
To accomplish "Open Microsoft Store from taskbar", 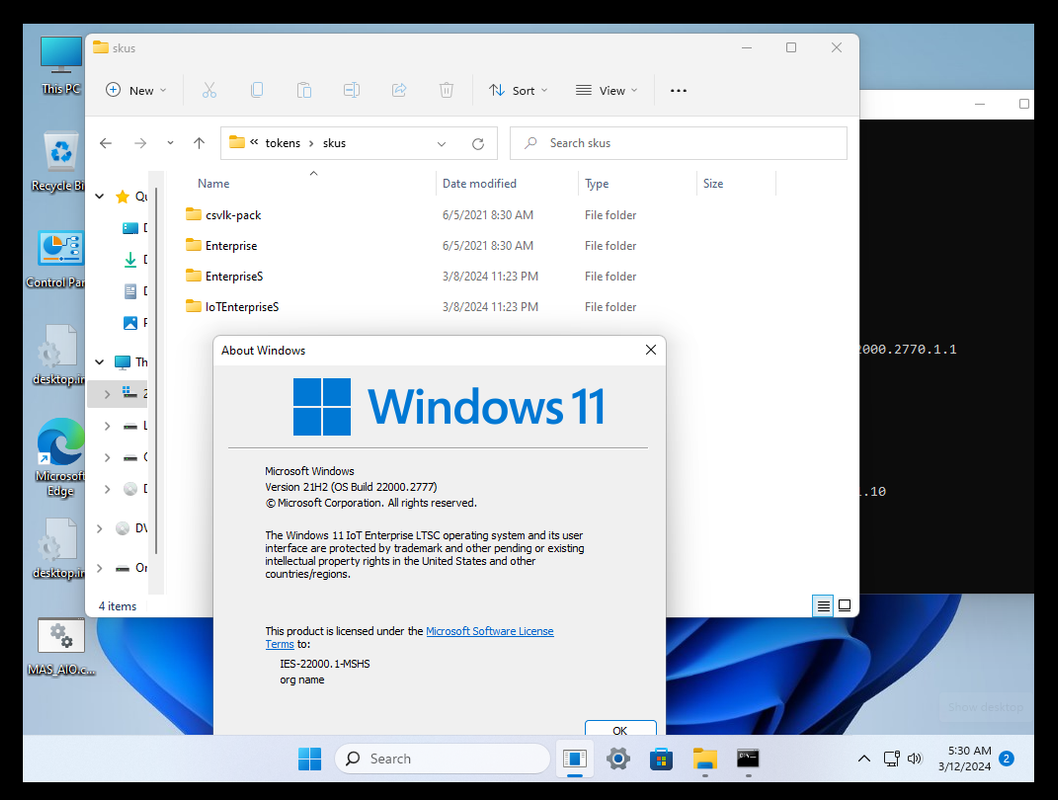I will [661, 759].
